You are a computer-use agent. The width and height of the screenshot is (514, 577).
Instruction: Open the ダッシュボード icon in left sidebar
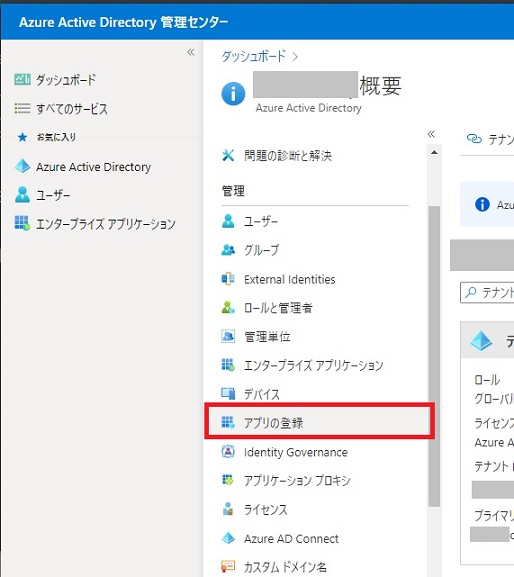22,79
